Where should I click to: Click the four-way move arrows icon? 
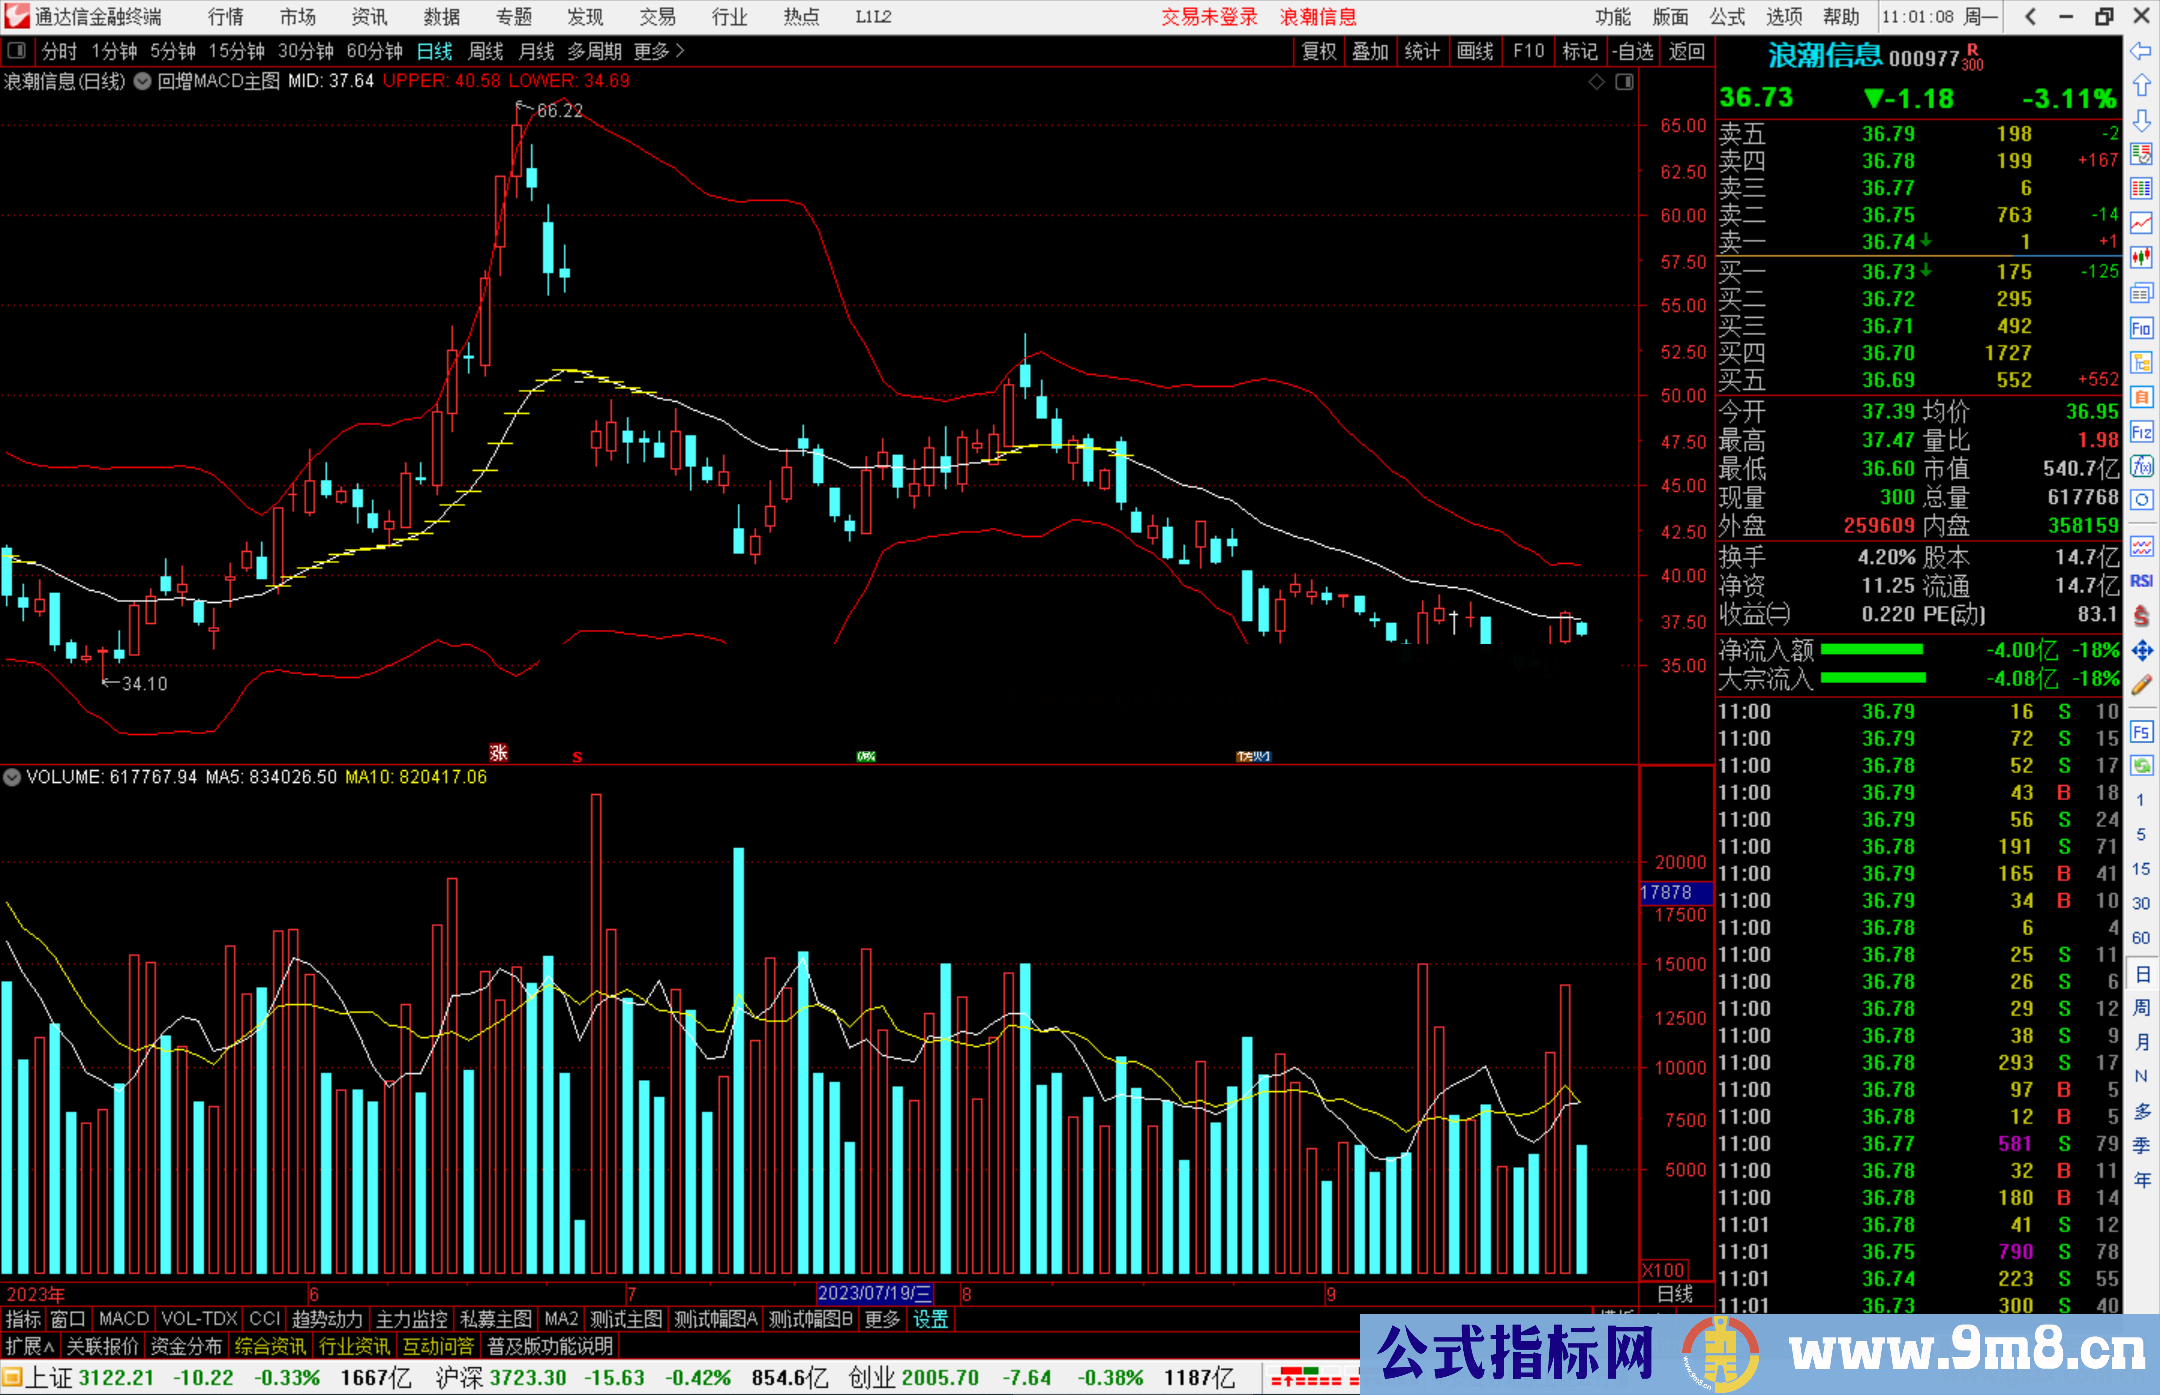point(2141,651)
